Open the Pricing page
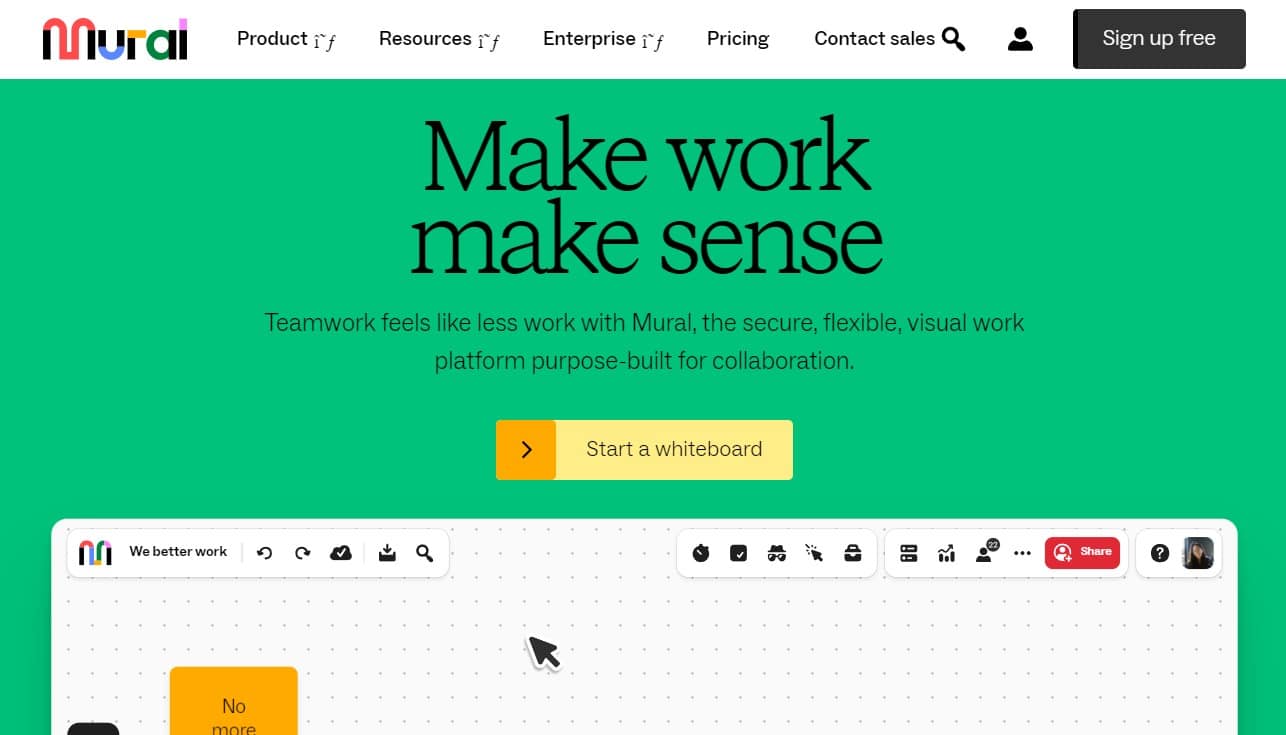This screenshot has width=1286, height=735. (738, 39)
